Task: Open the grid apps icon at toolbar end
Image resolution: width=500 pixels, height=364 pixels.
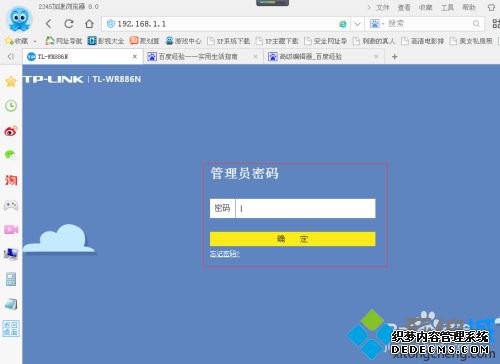Action: (496, 23)
